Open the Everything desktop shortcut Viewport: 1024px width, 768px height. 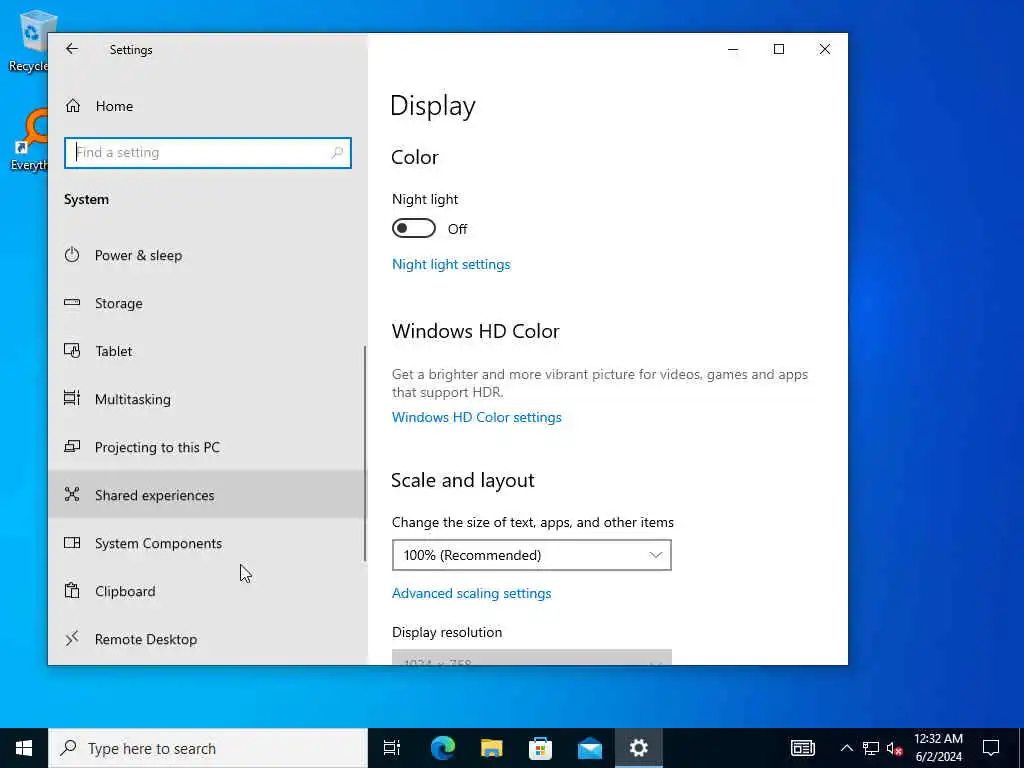pyautogui.click(x=29, y=140)
